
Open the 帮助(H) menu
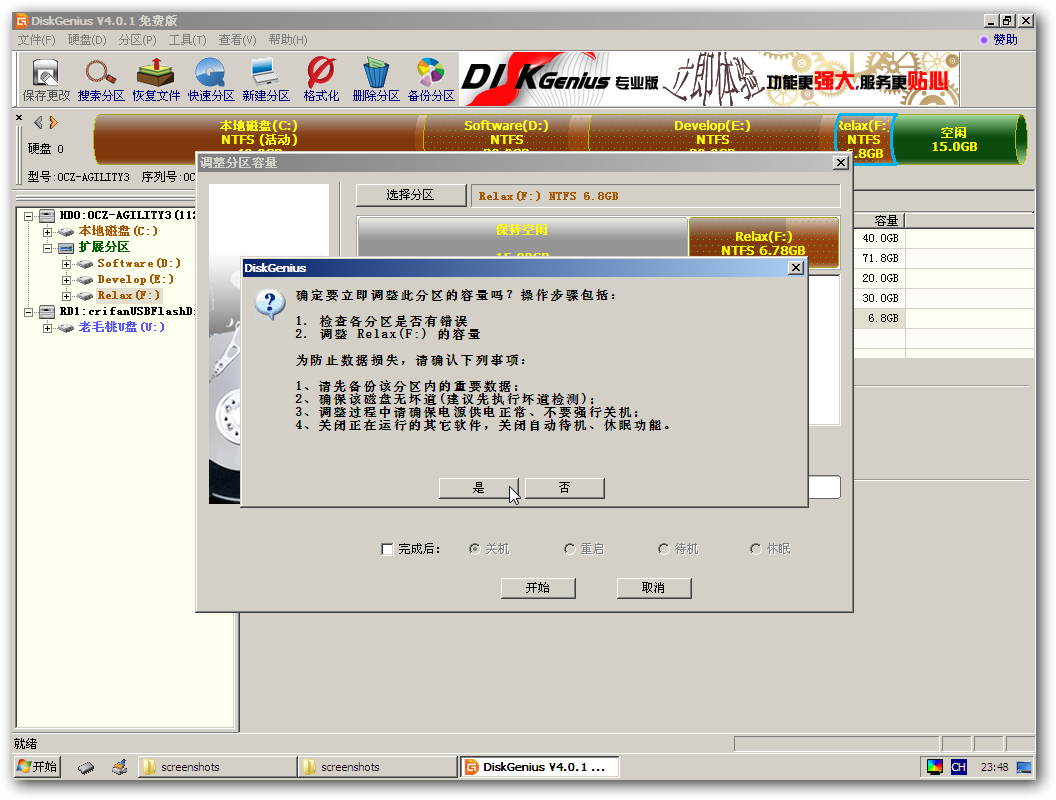288,40
